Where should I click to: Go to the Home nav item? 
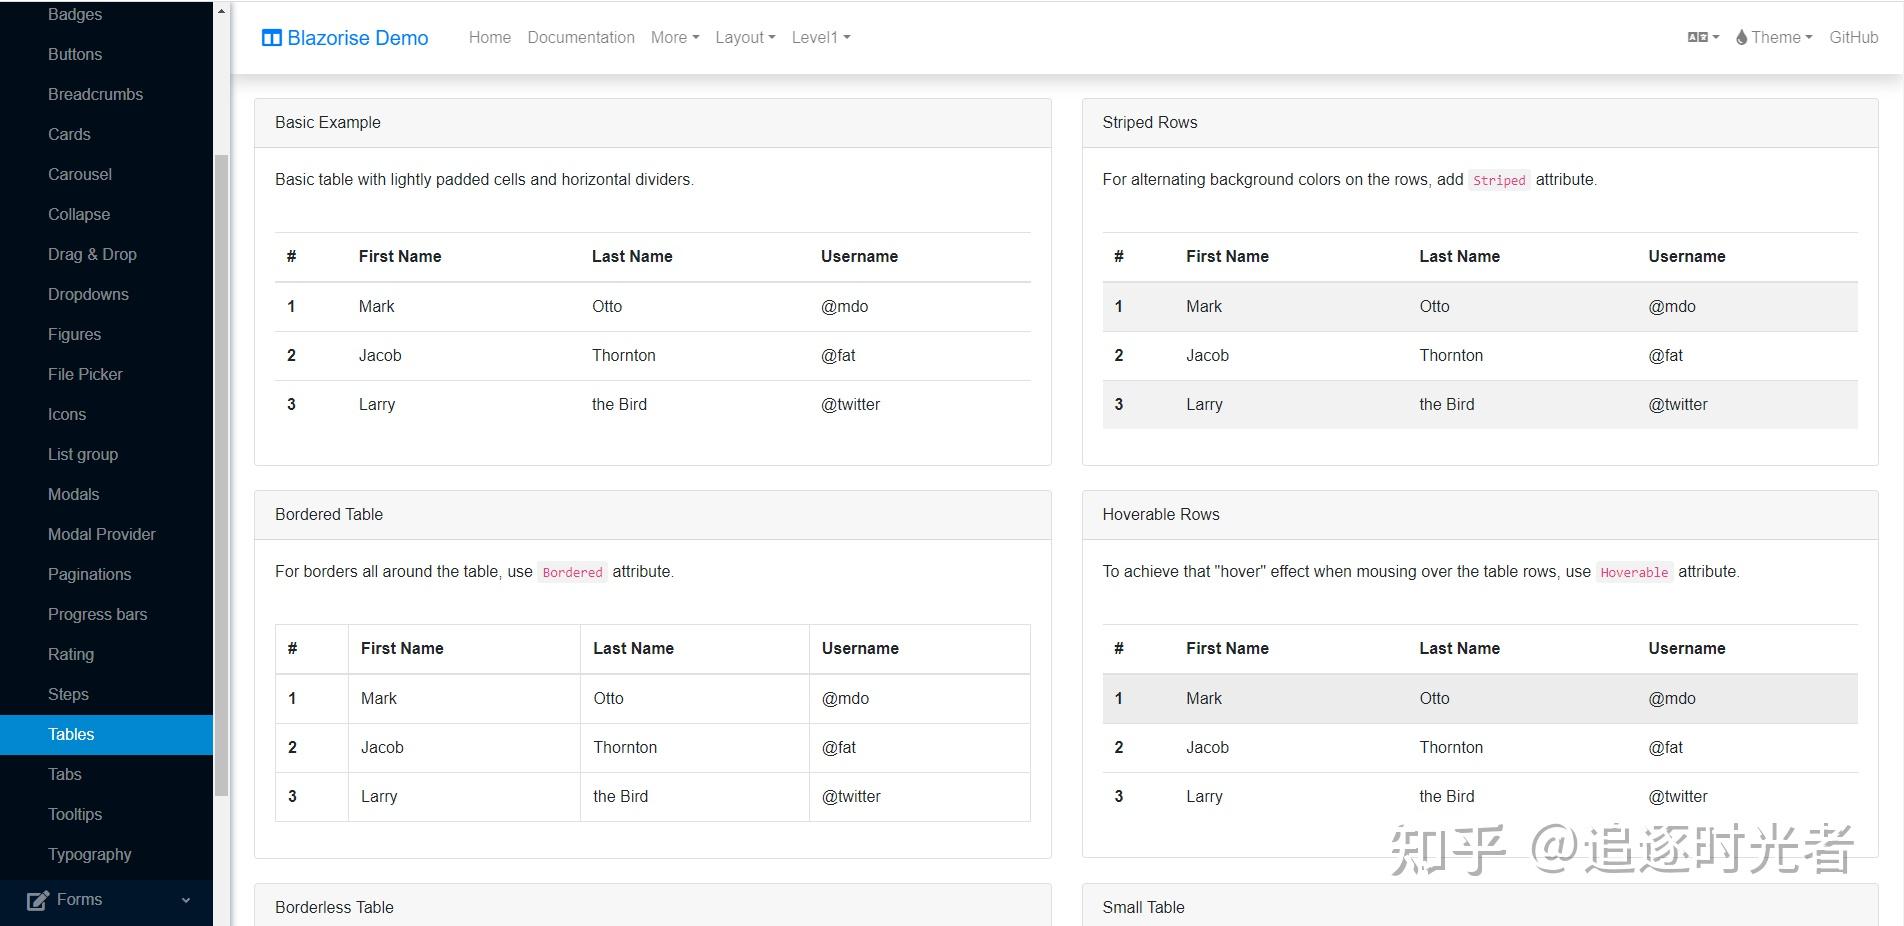pyautogui.click(x=489, y=38)
